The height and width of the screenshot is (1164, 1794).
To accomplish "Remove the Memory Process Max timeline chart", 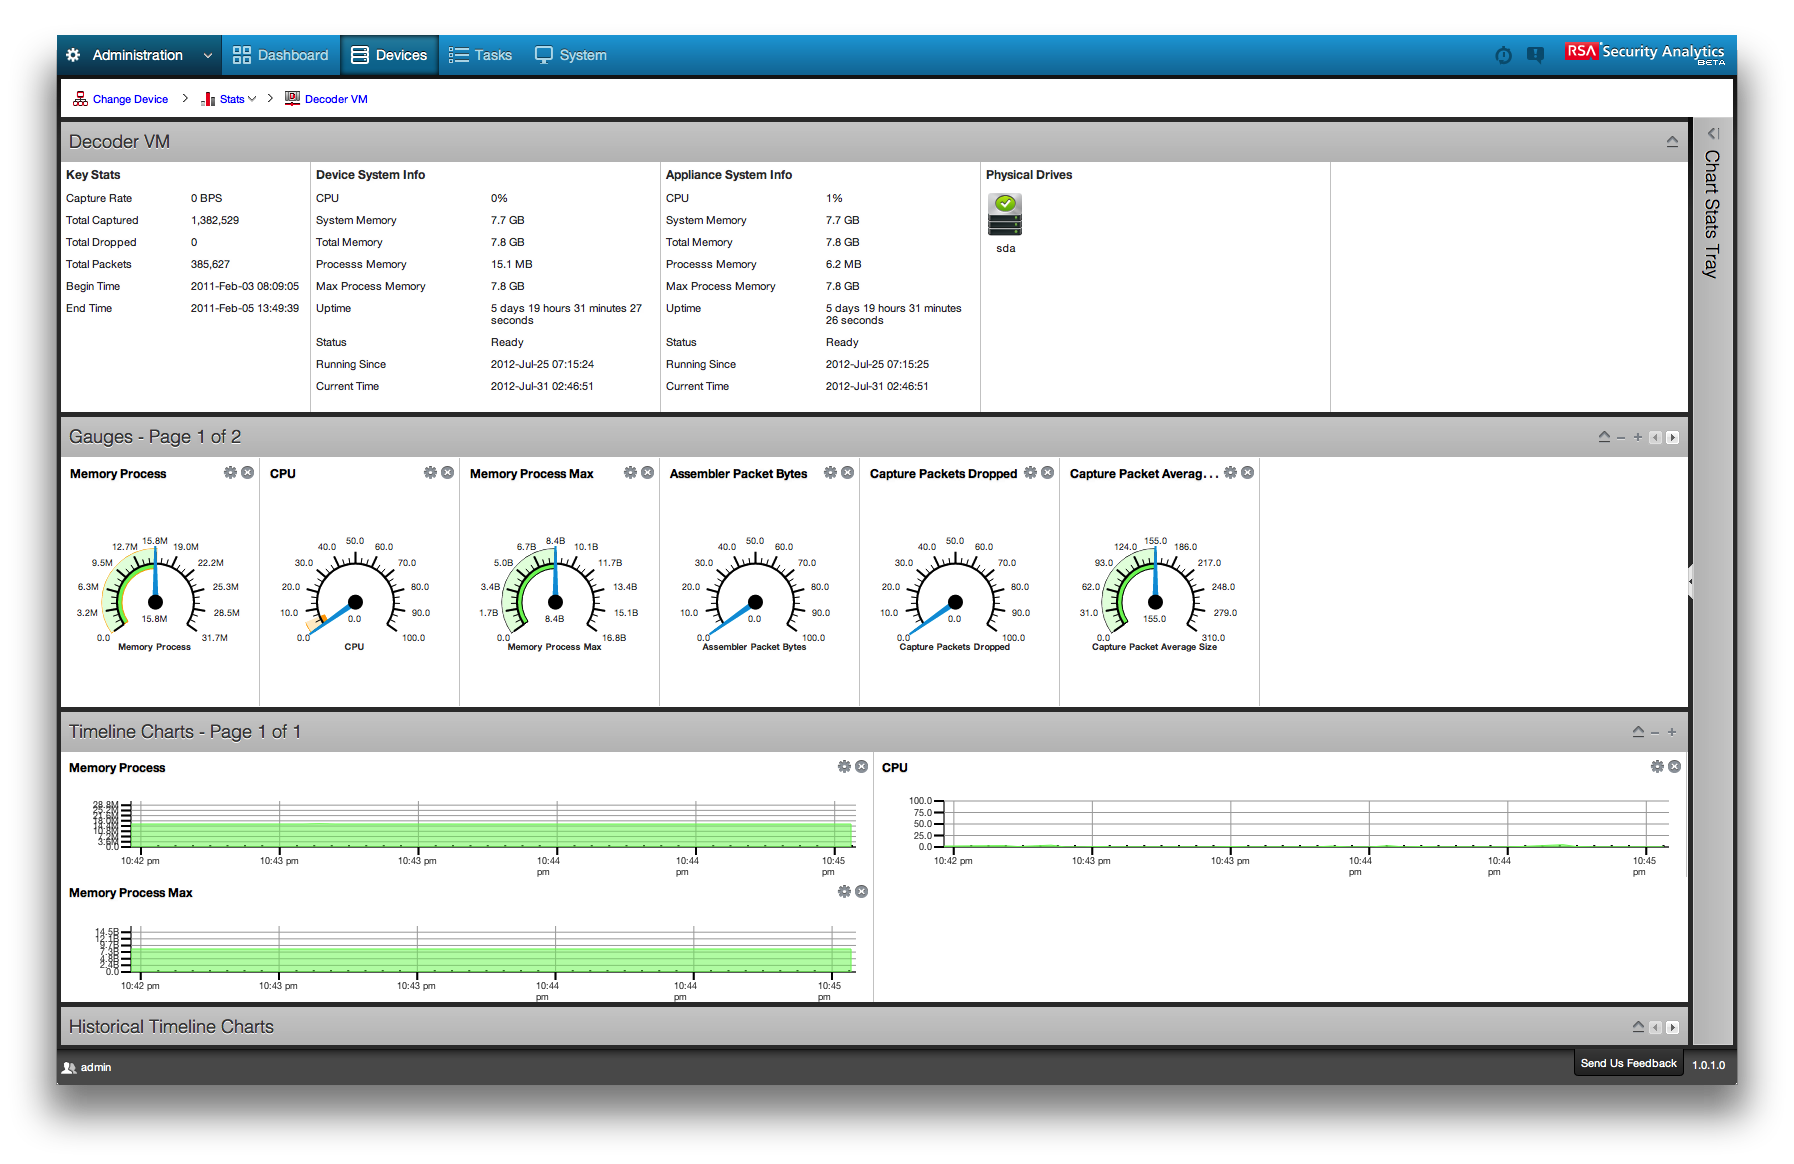I will 861,891.
